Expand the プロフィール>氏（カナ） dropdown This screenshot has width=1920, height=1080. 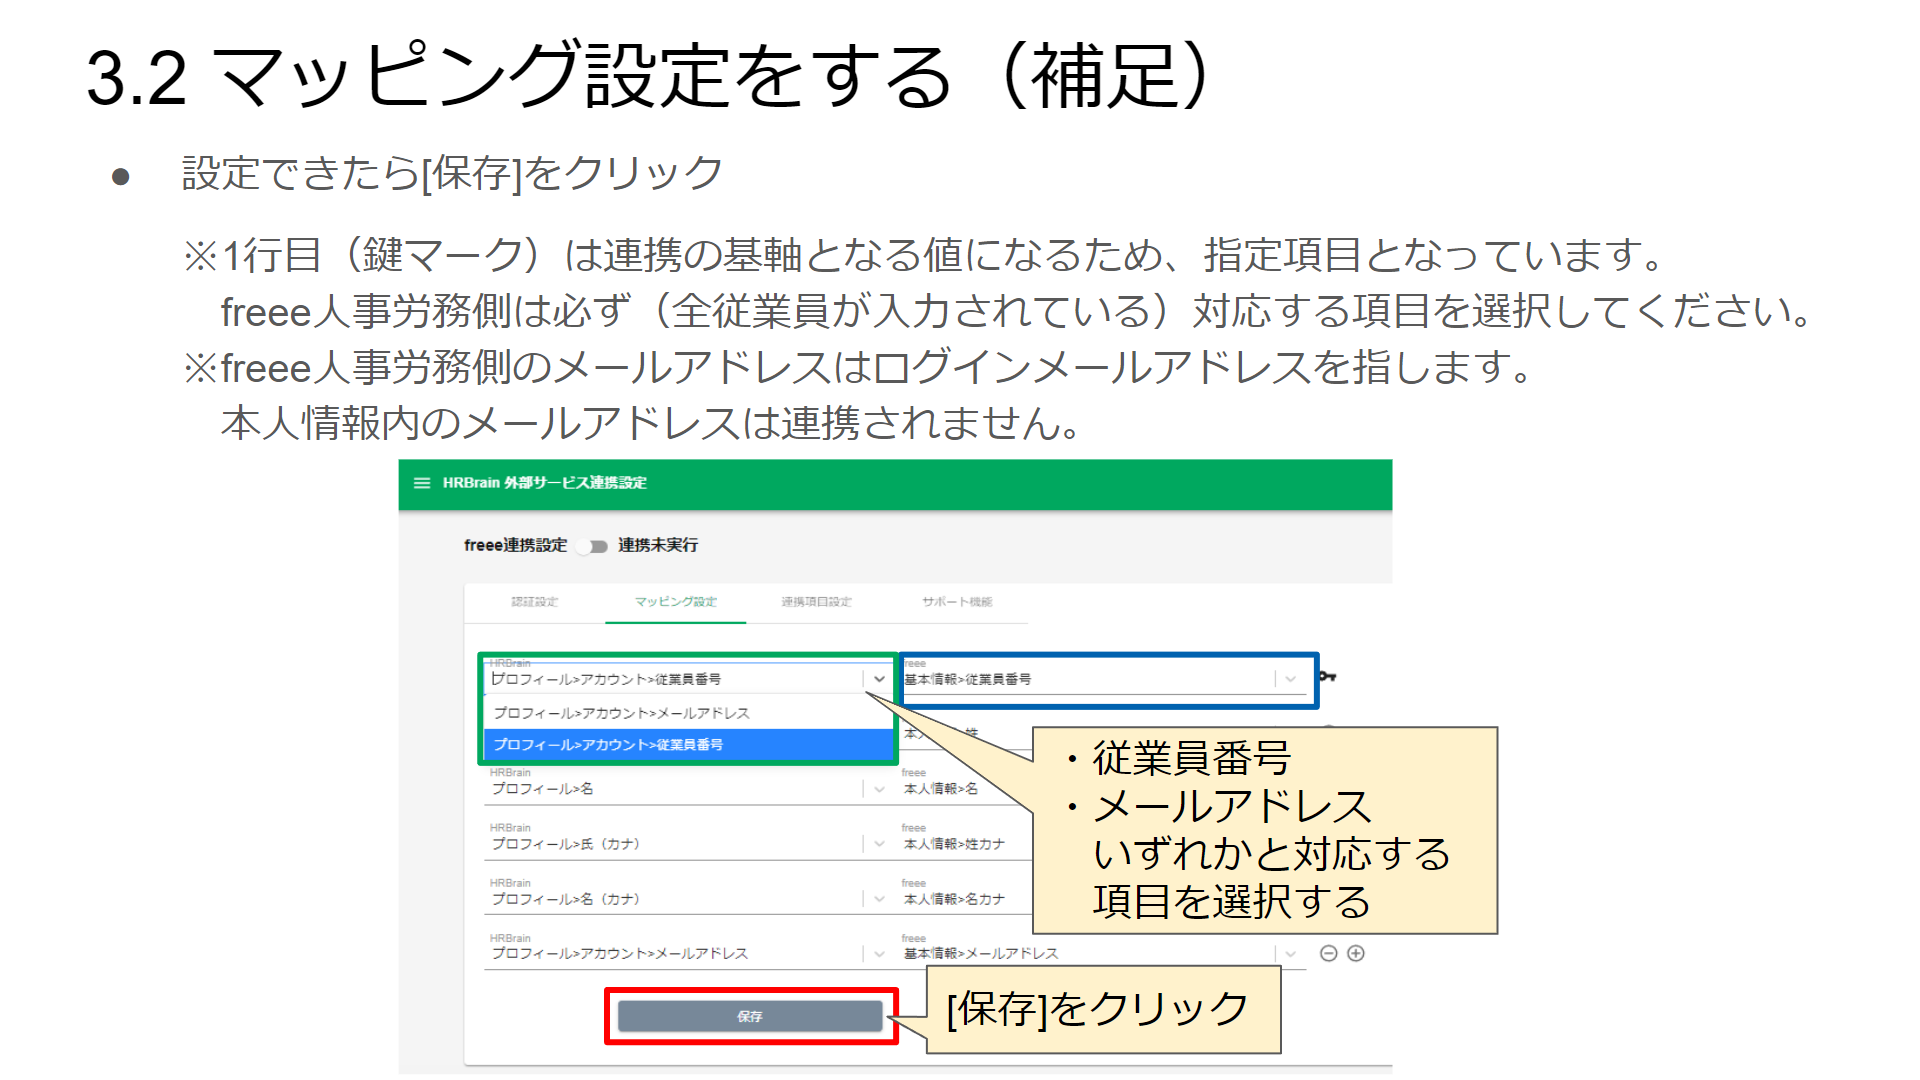tap(879, 844)
